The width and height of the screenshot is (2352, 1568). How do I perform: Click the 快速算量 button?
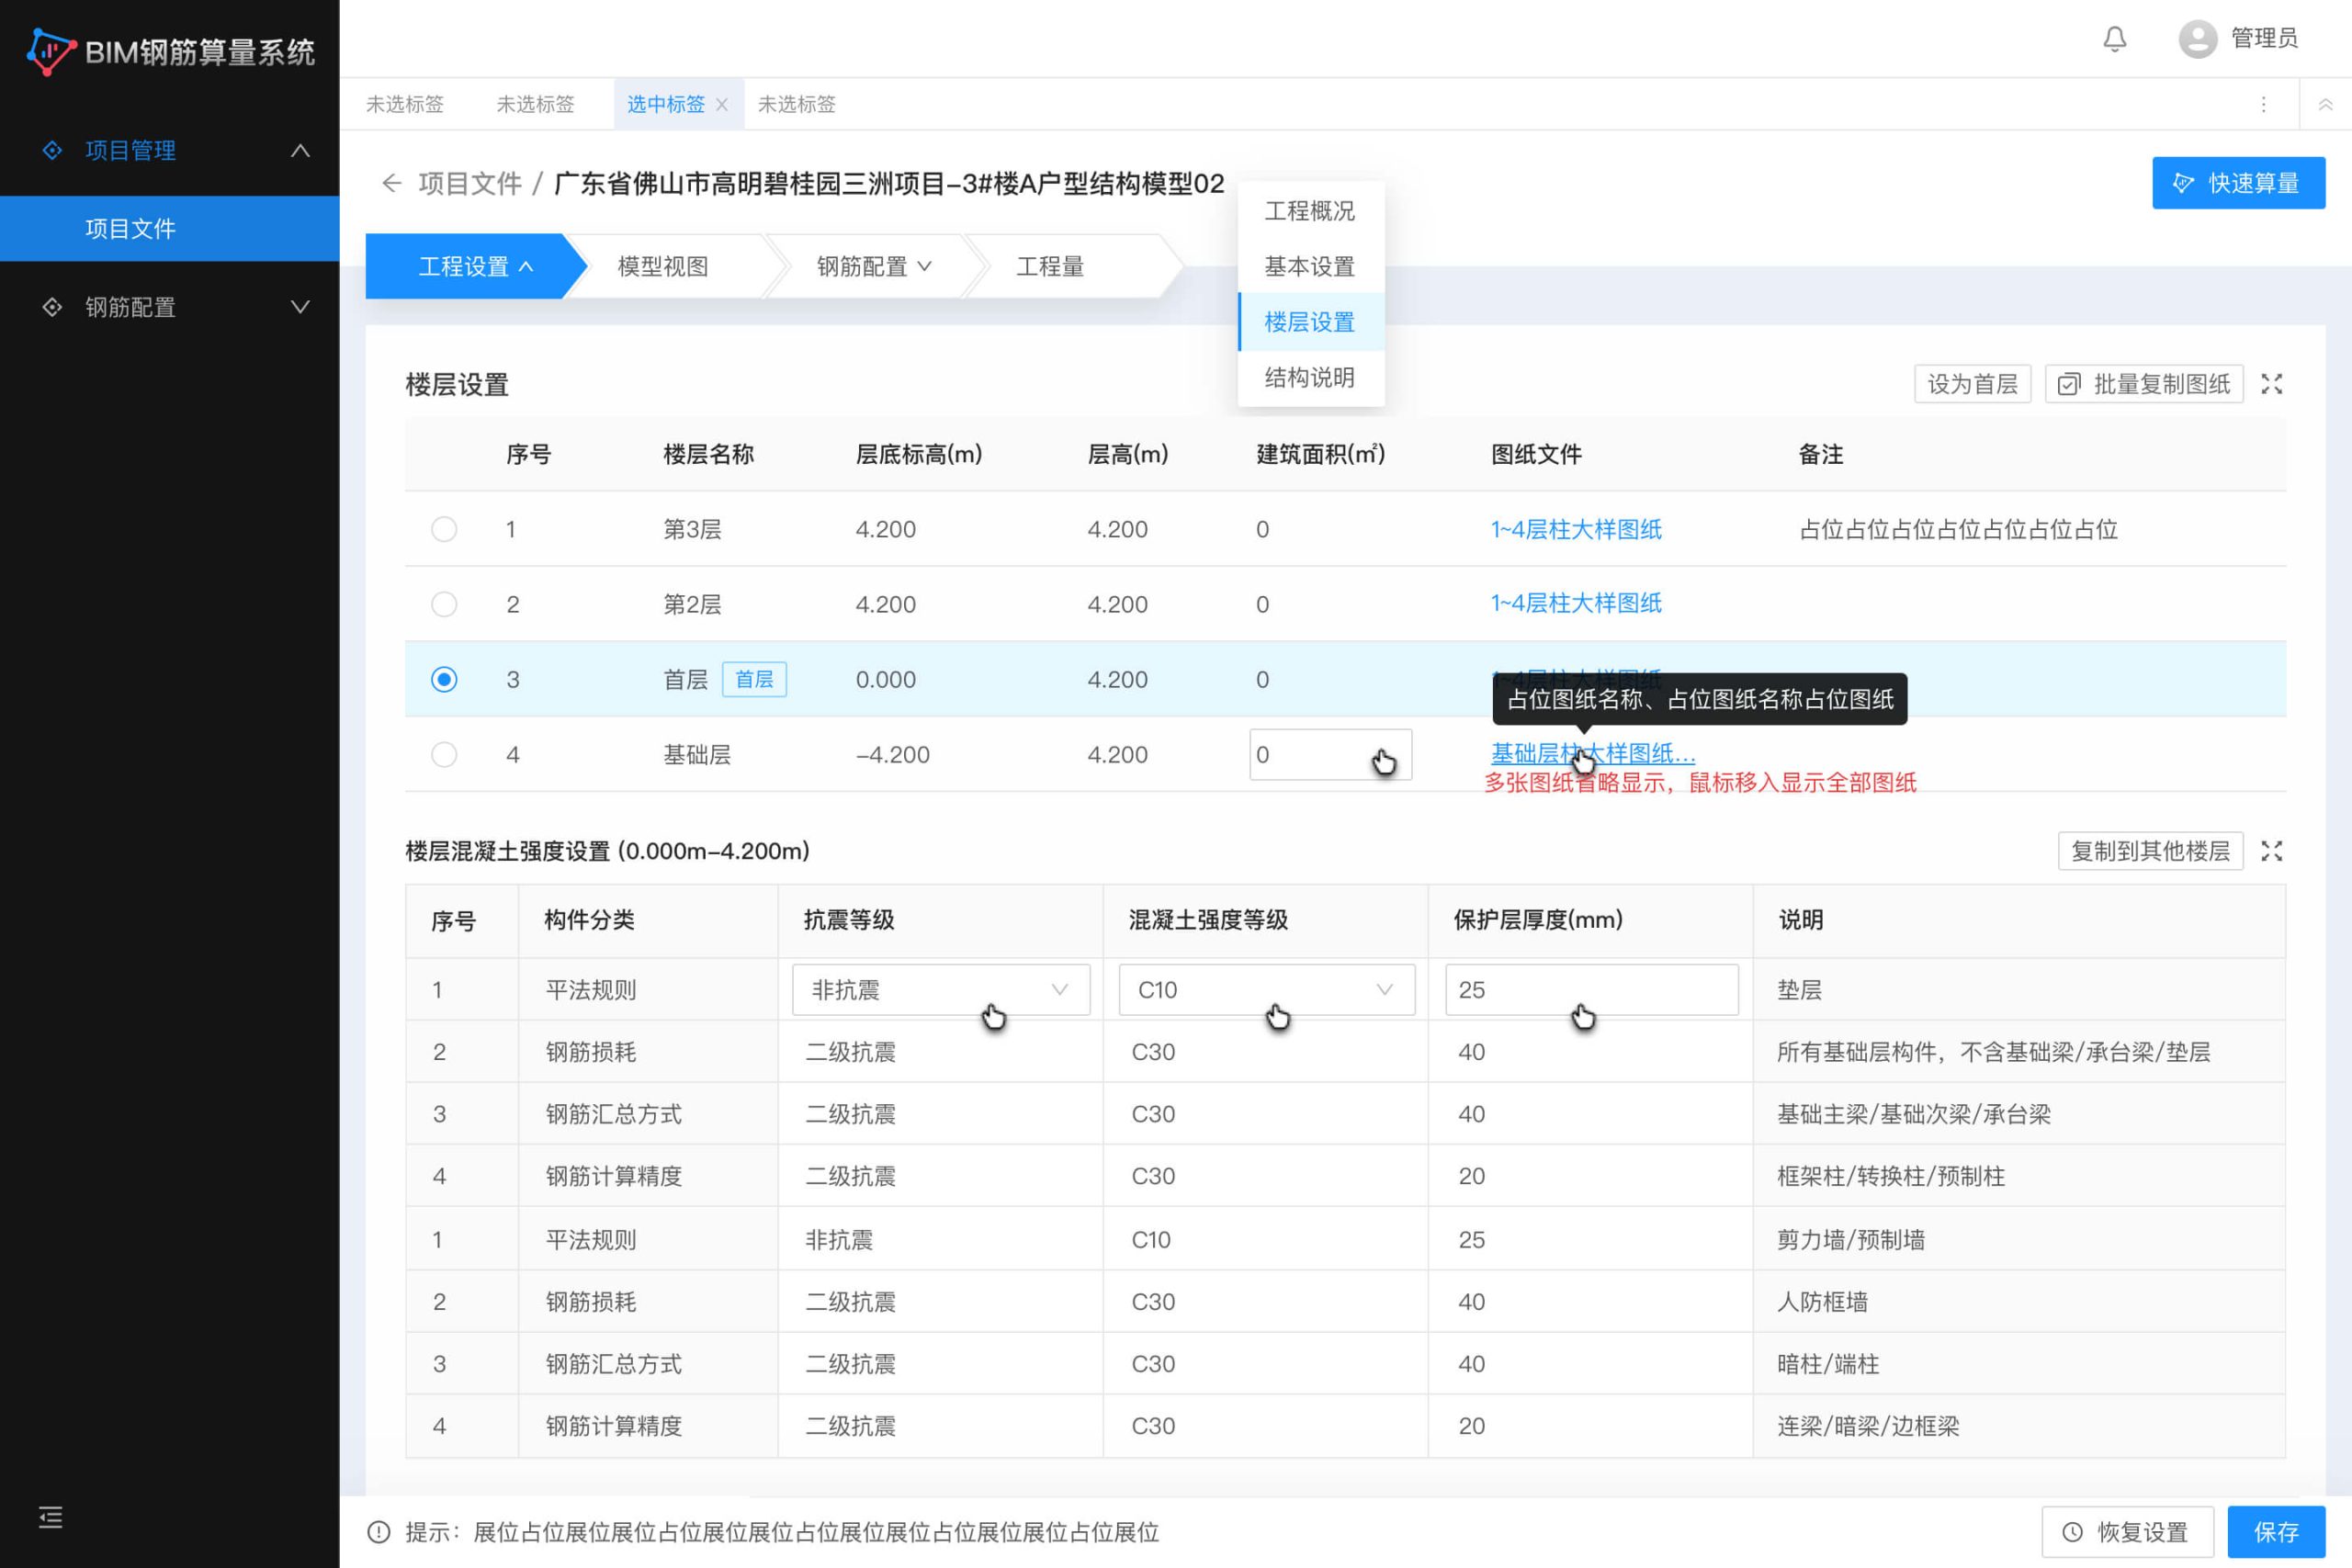coord(2238,183)
